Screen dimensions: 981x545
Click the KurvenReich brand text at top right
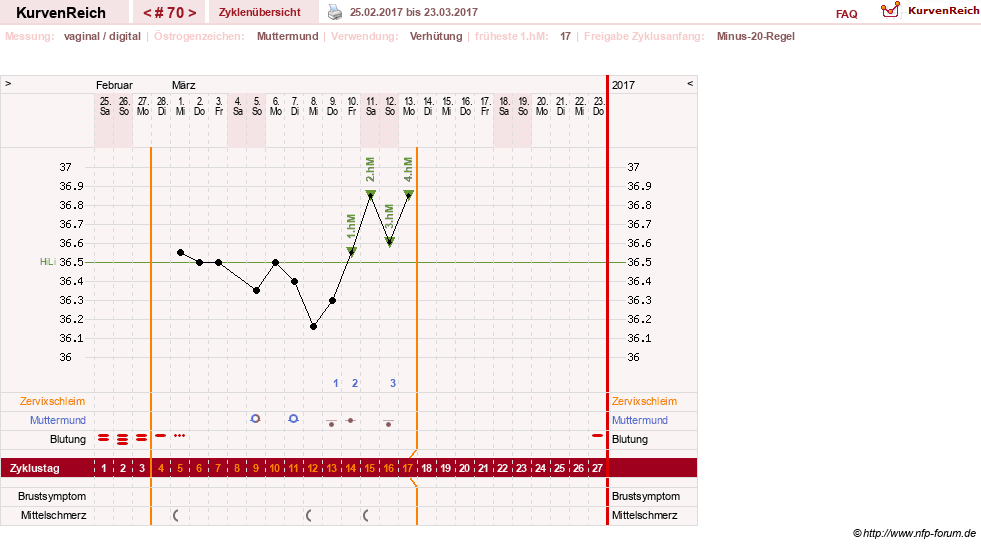[943, 11]
